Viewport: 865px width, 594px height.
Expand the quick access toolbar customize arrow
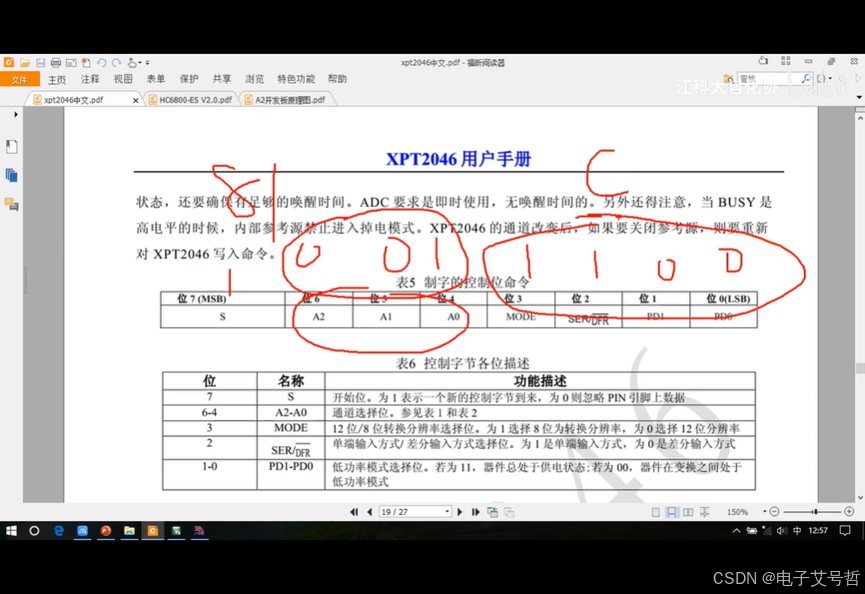pos(148,63)
